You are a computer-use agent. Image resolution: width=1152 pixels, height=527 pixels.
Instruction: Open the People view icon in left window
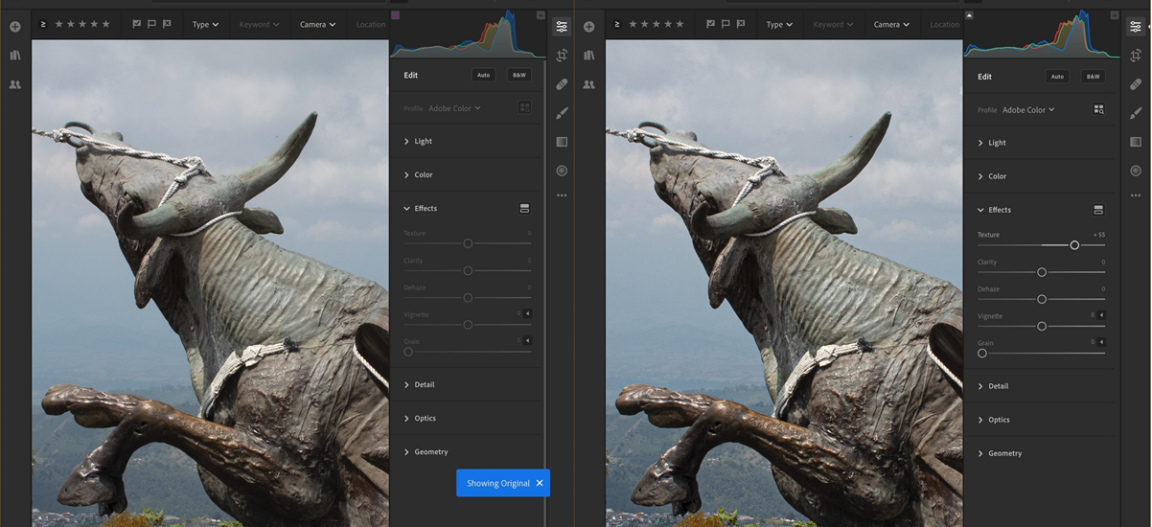click(15, 85)
